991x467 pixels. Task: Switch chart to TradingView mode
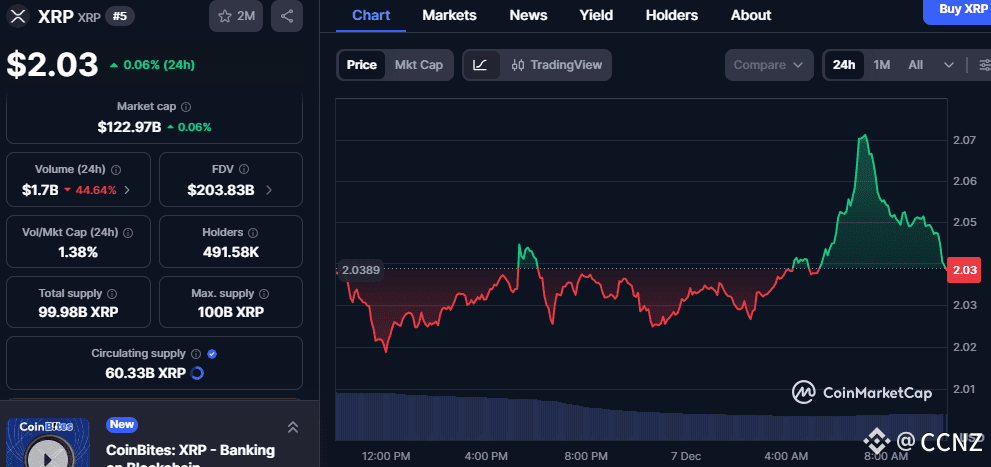pos(556,65)
